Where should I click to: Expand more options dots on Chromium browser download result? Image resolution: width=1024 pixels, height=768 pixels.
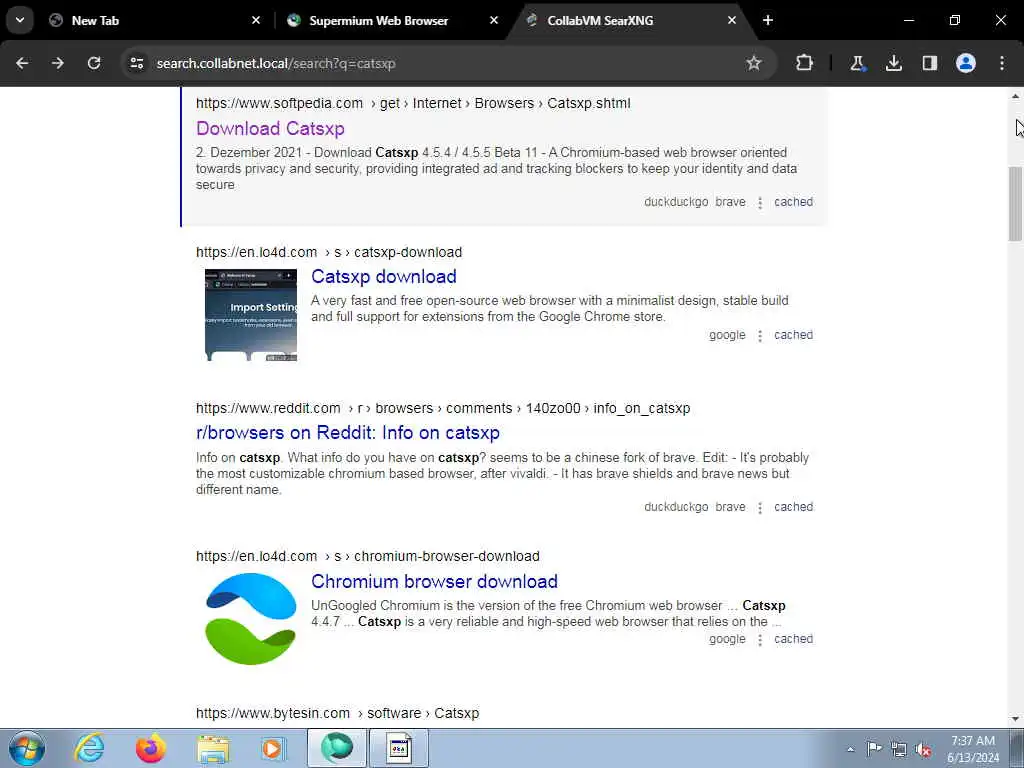coord(760,639)
